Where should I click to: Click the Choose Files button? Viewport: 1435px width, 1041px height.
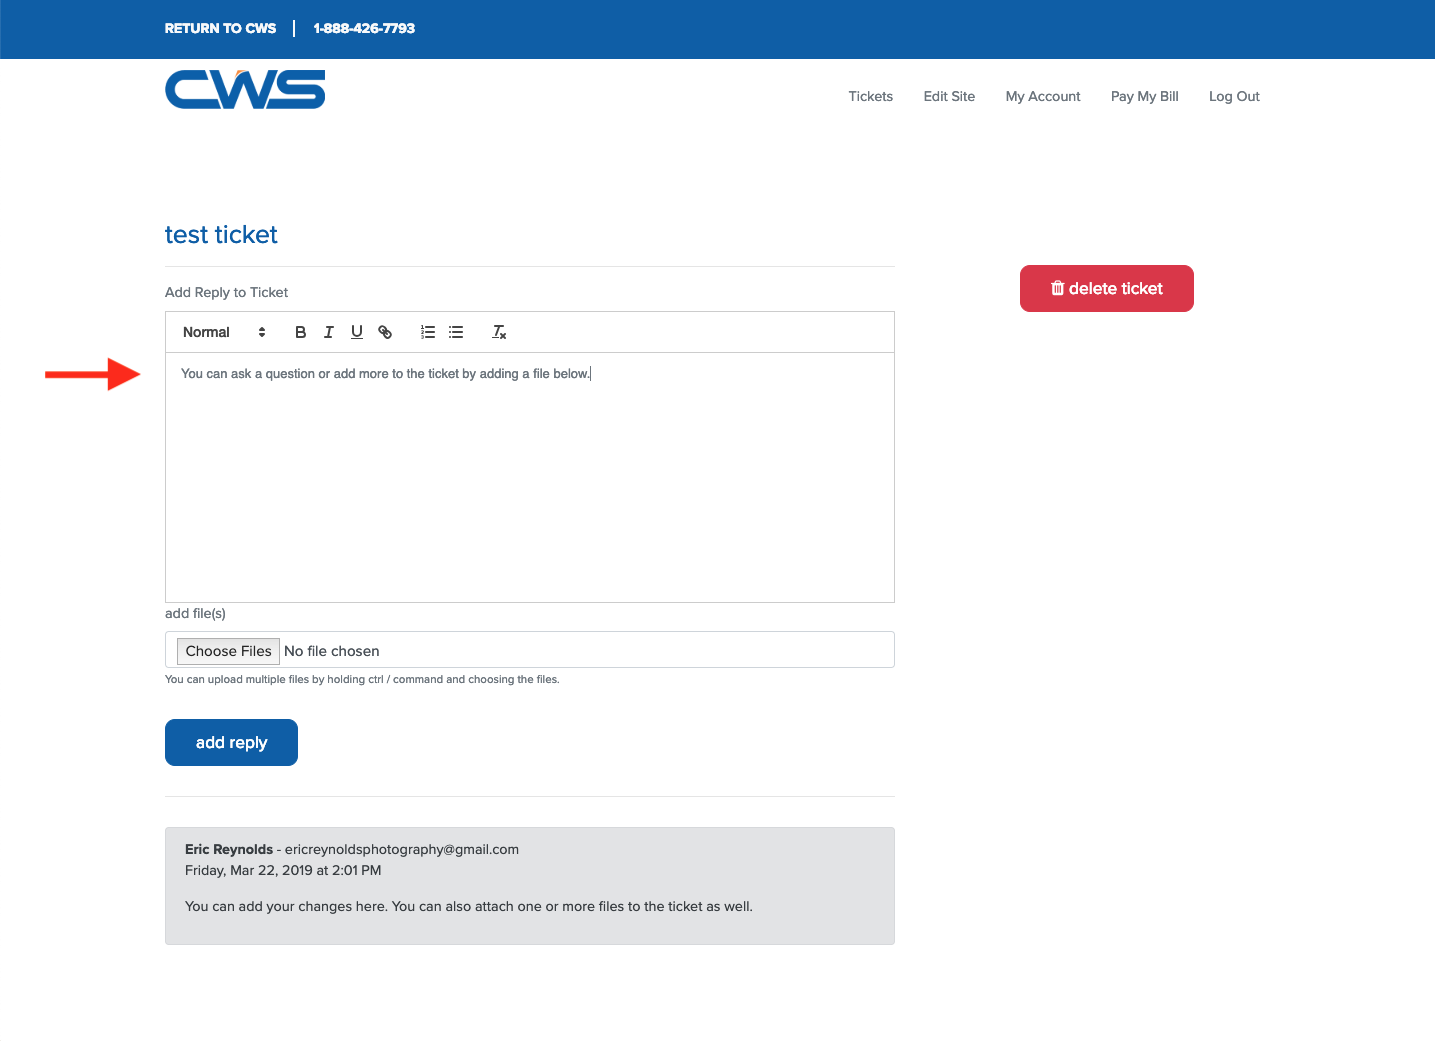pos(228,651)
